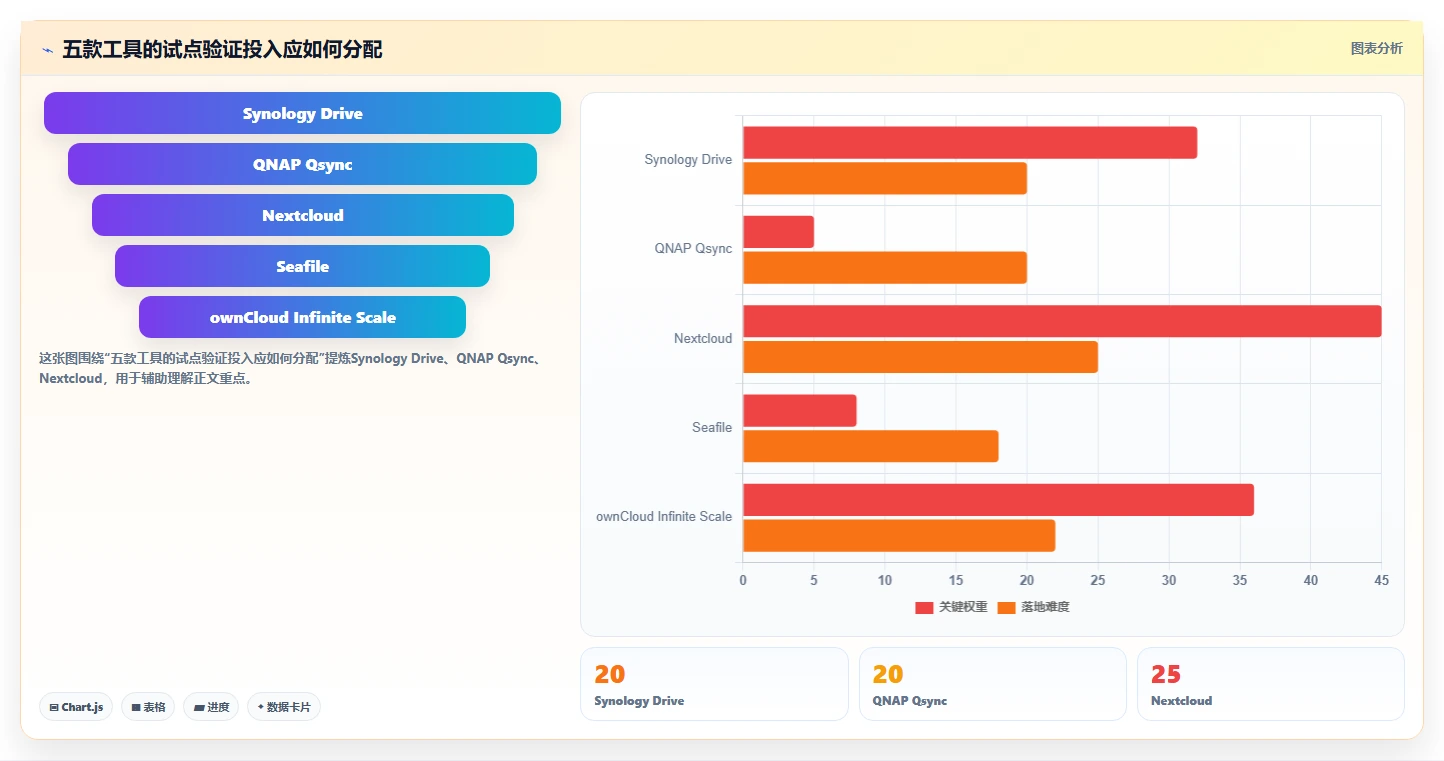Click the 图表分析 label in header
Image resolution: width=1444 pixels, height=761 pixels.
point(1376,48)
